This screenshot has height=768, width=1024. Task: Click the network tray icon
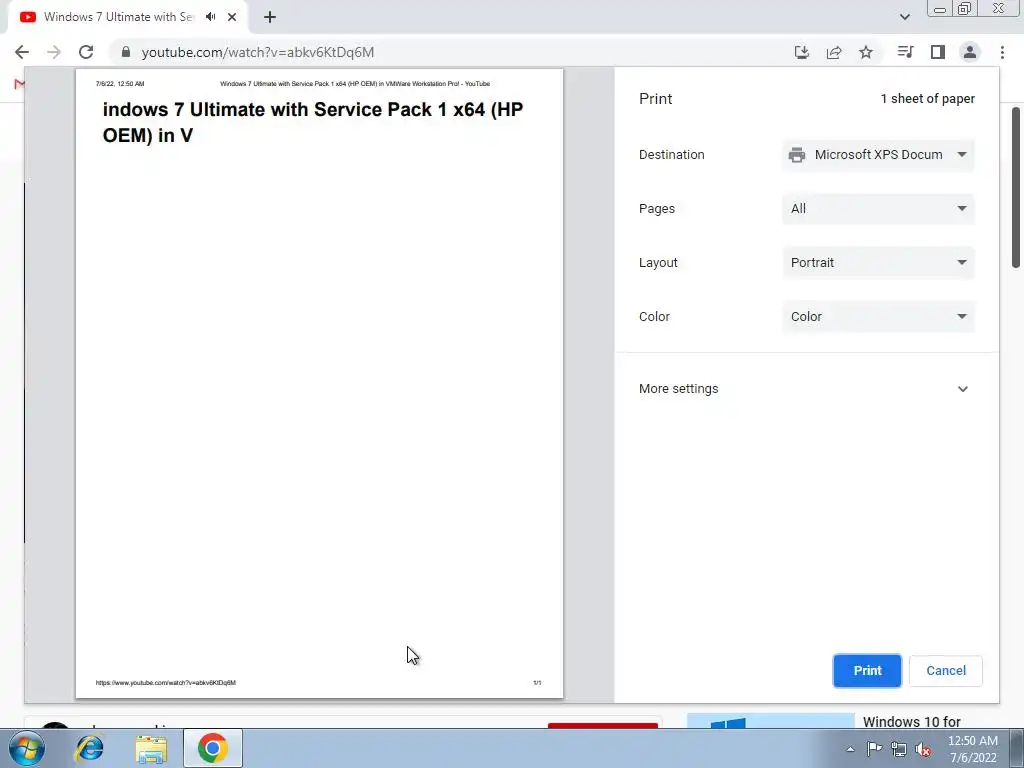point(899,749)
